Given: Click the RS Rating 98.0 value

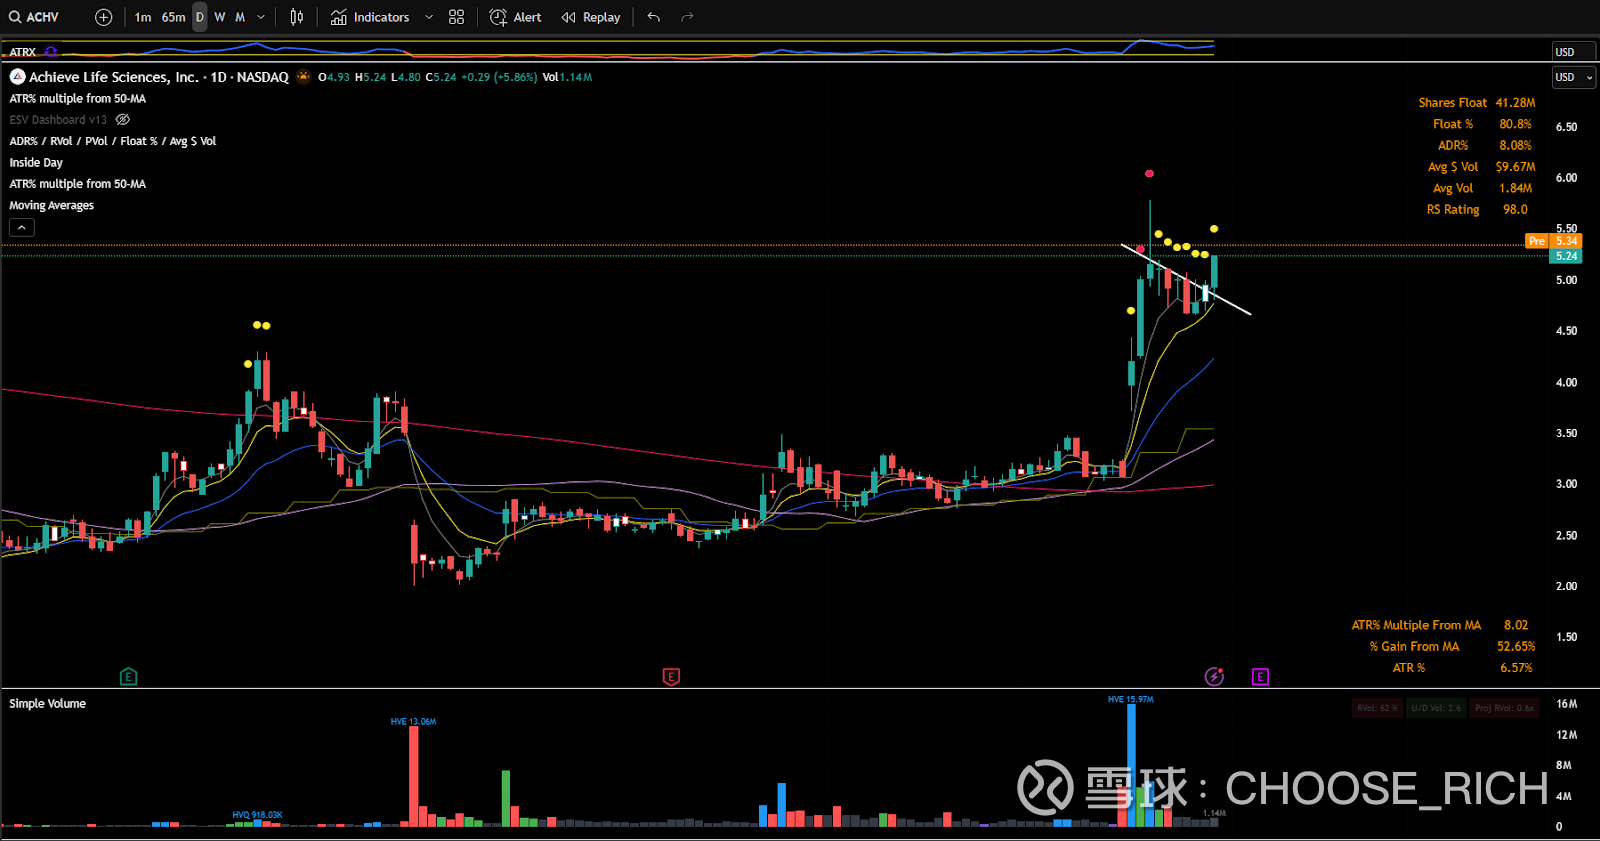Looking at the screenshot, I should [1515, 210].
